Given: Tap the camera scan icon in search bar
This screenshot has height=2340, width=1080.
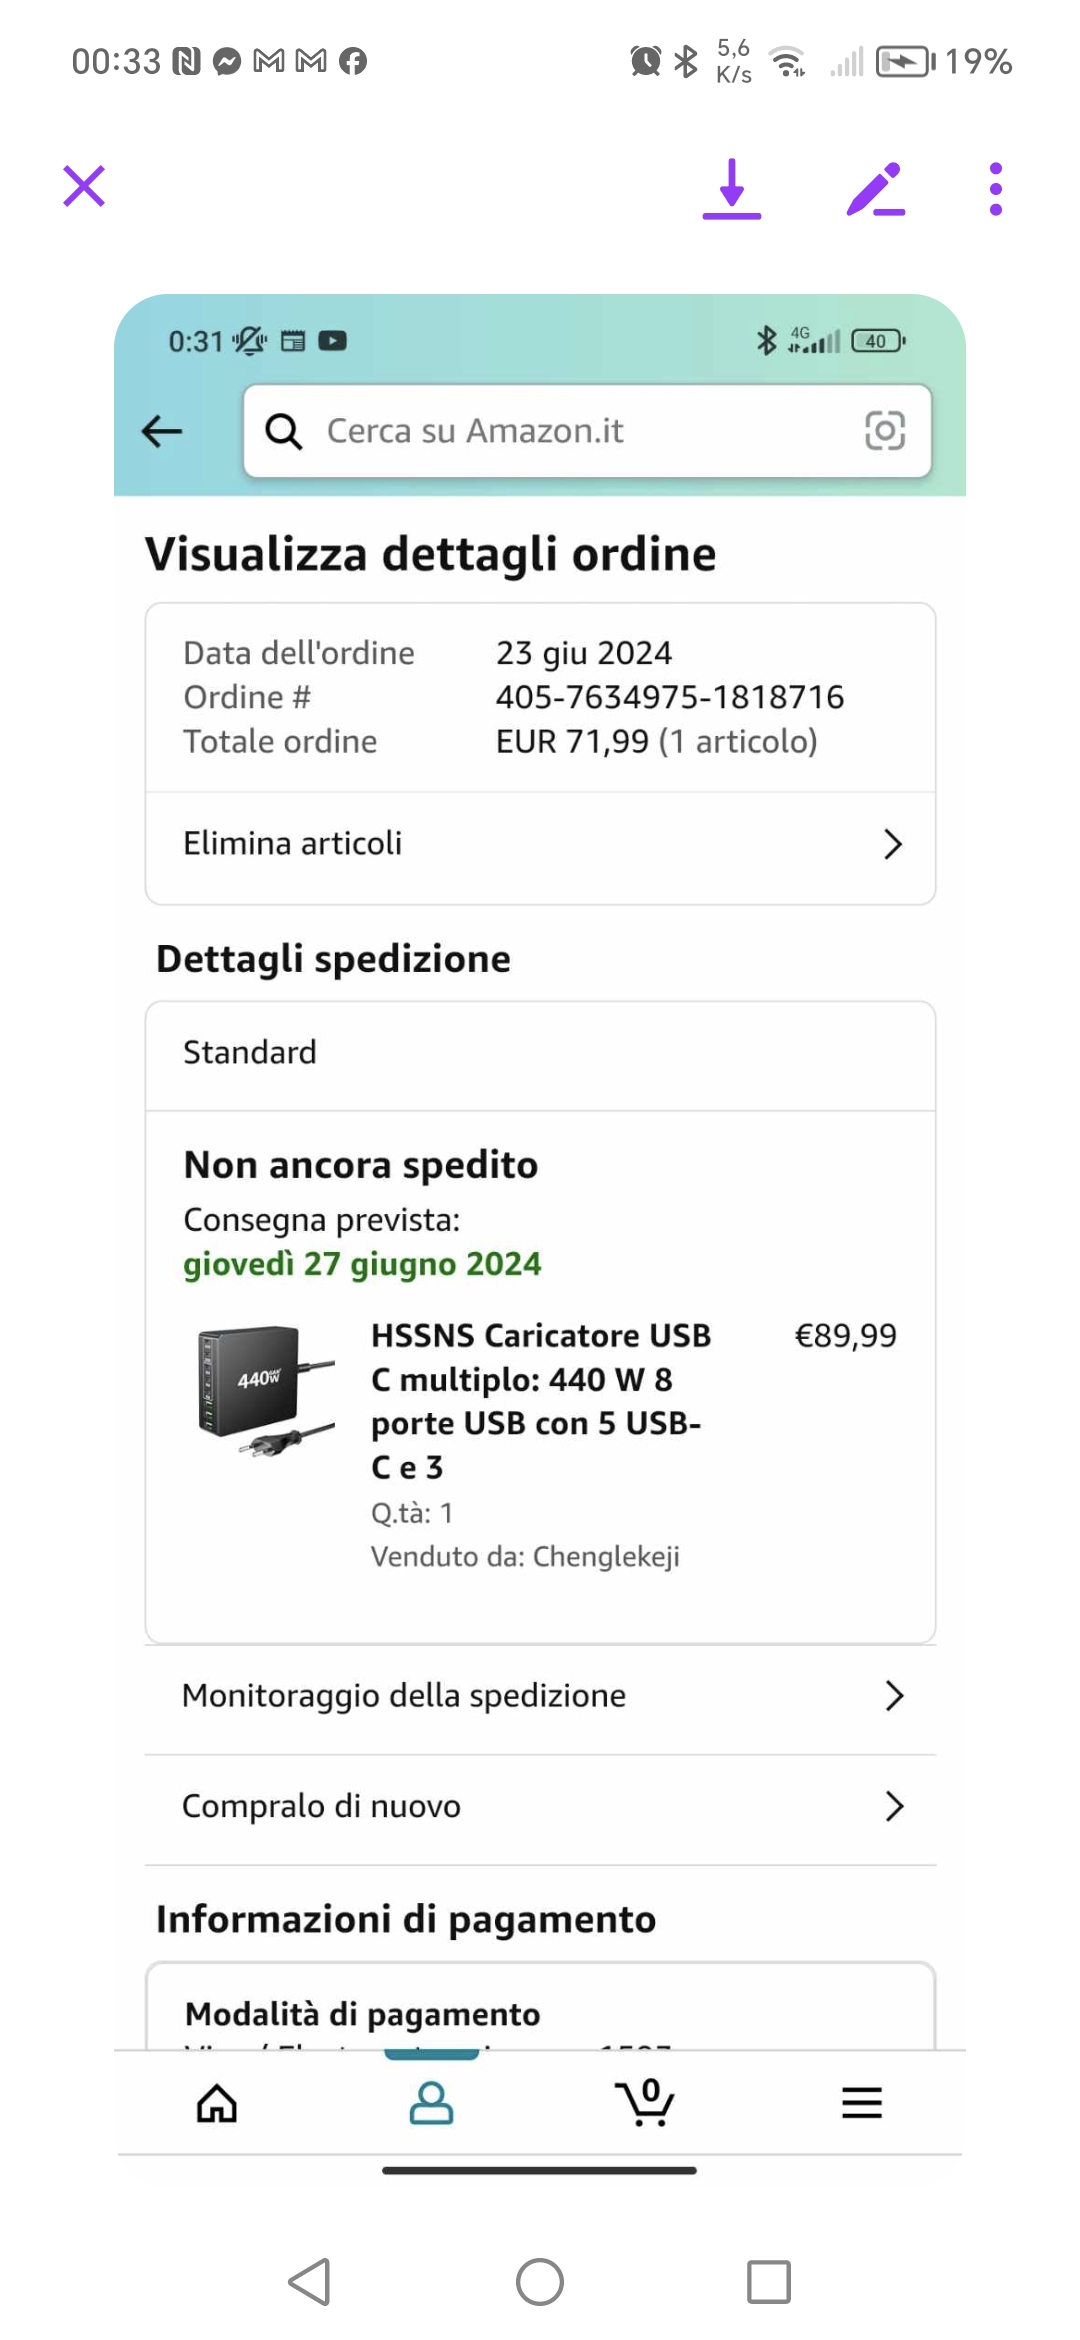Looking at the screenshot, I should (x=884, y=431).
